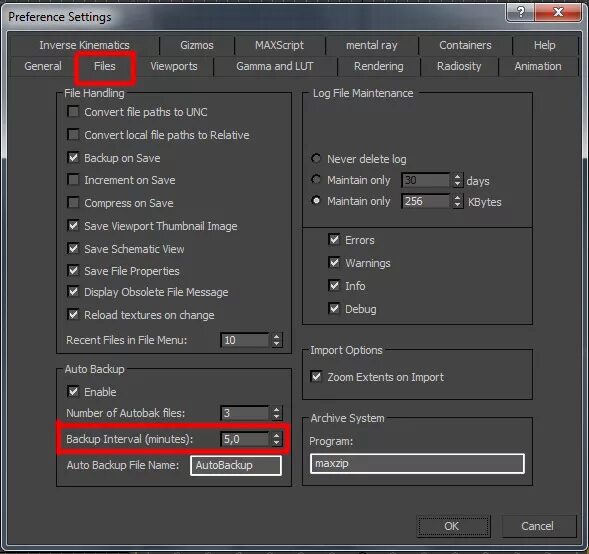Turn on Compress on Save
The width and height of the screenshot is (589, 554).
pyautogui.click(x=73, y=203)
